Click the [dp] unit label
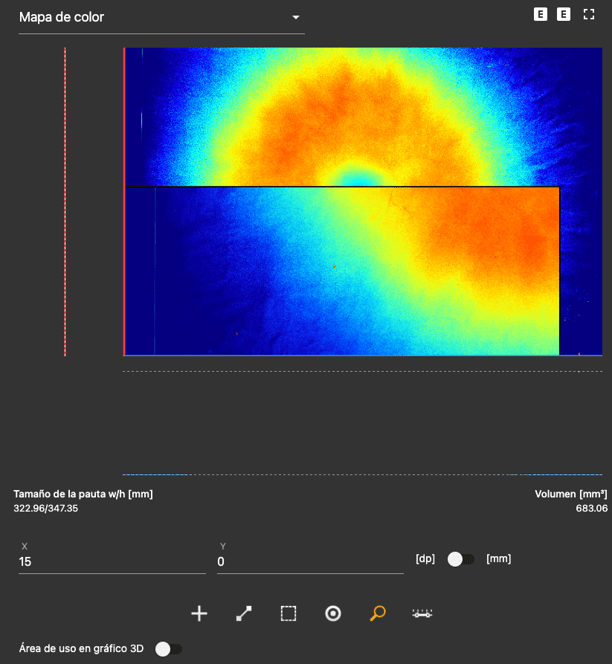 [x=426, y=559]
